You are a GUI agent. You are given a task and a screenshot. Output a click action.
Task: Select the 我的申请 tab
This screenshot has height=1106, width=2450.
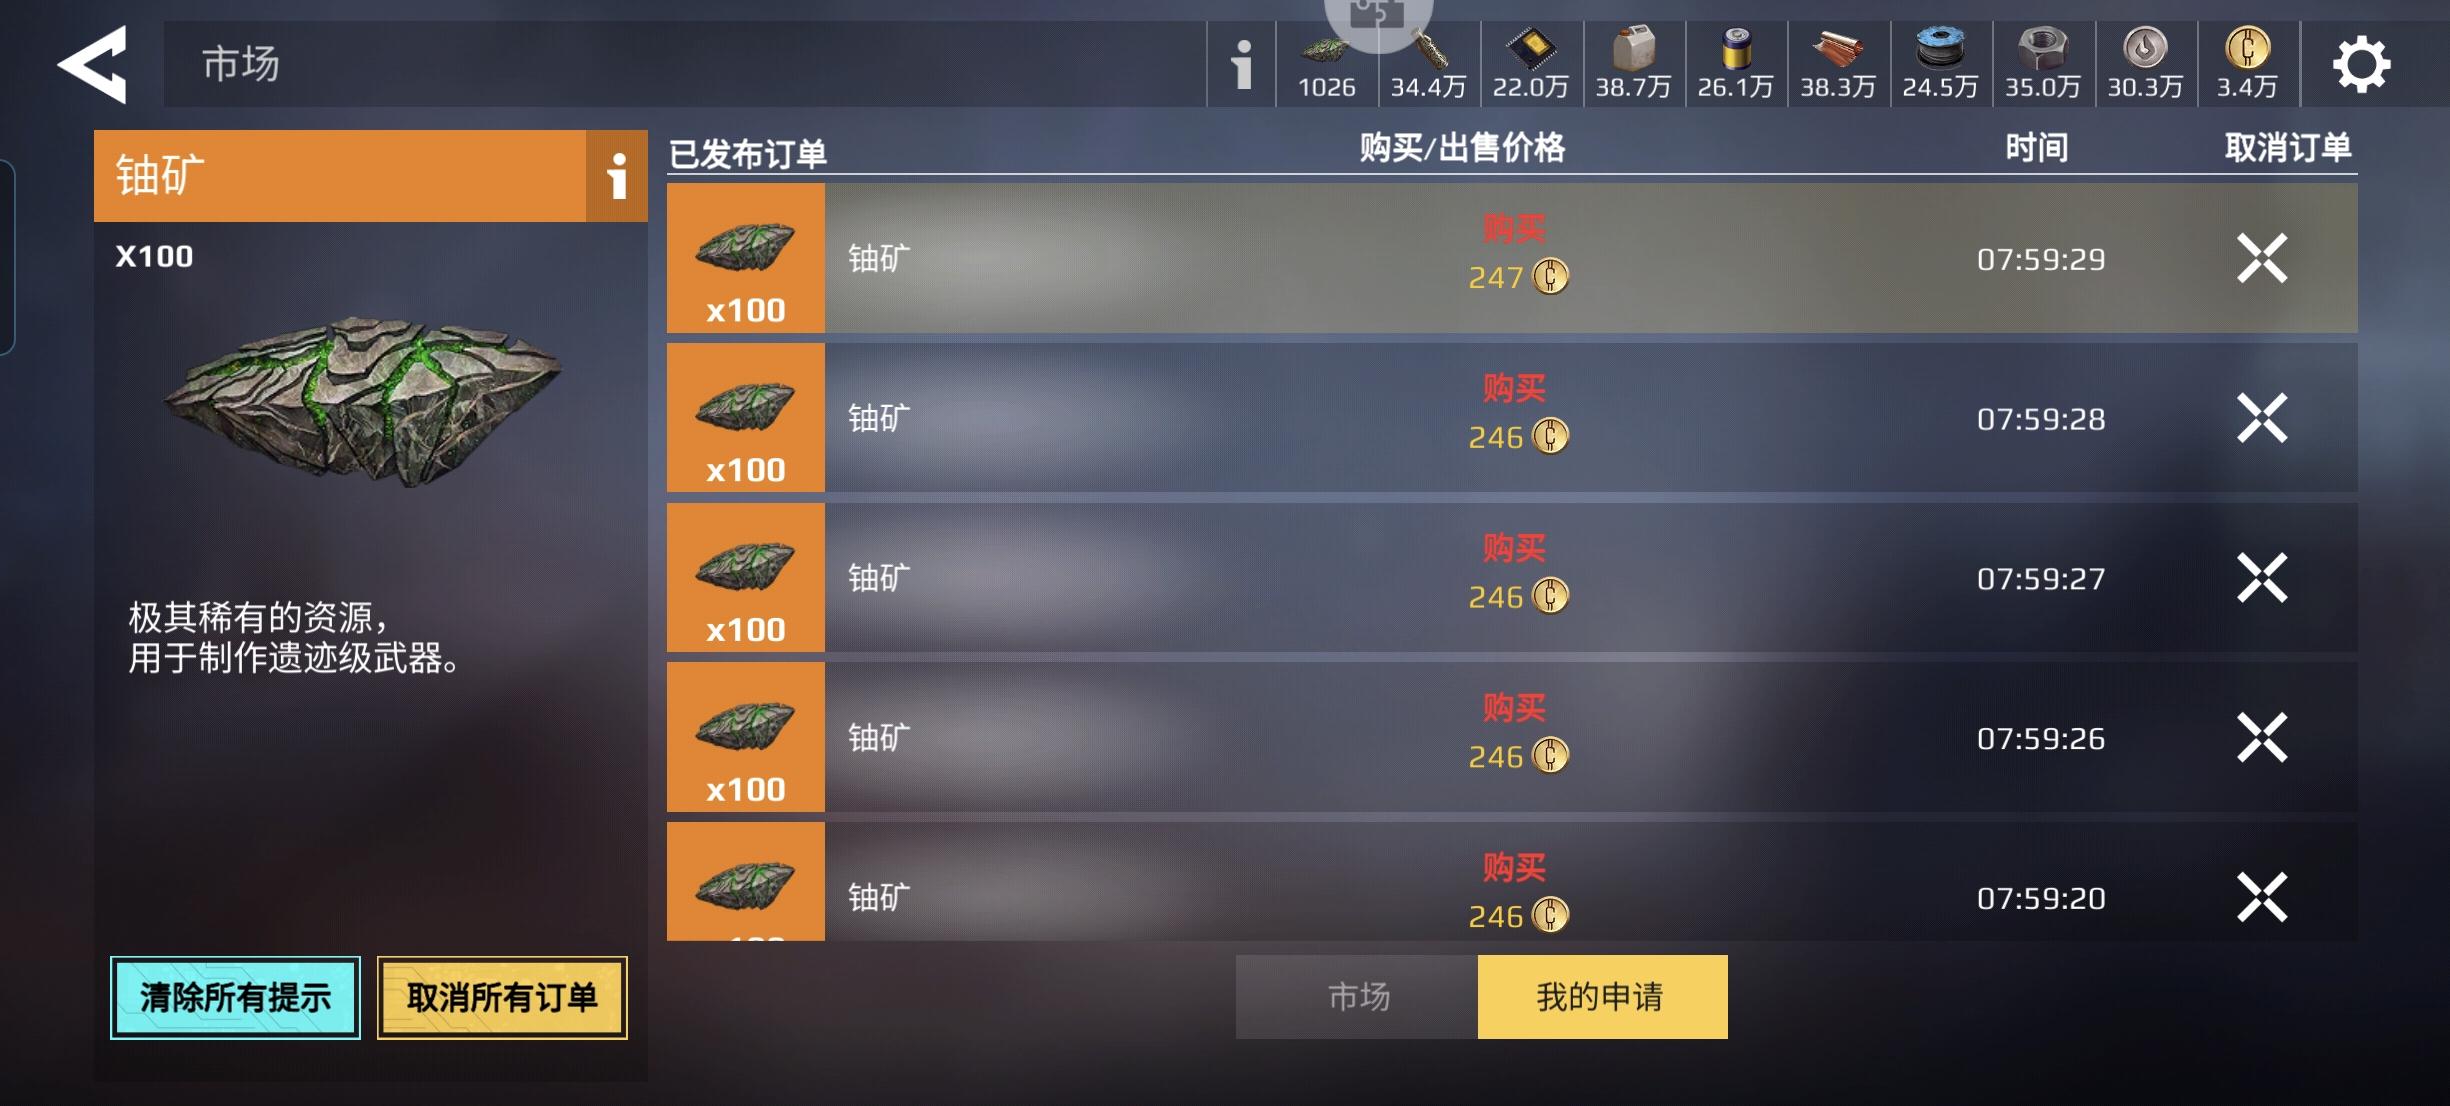point(1602,997)
